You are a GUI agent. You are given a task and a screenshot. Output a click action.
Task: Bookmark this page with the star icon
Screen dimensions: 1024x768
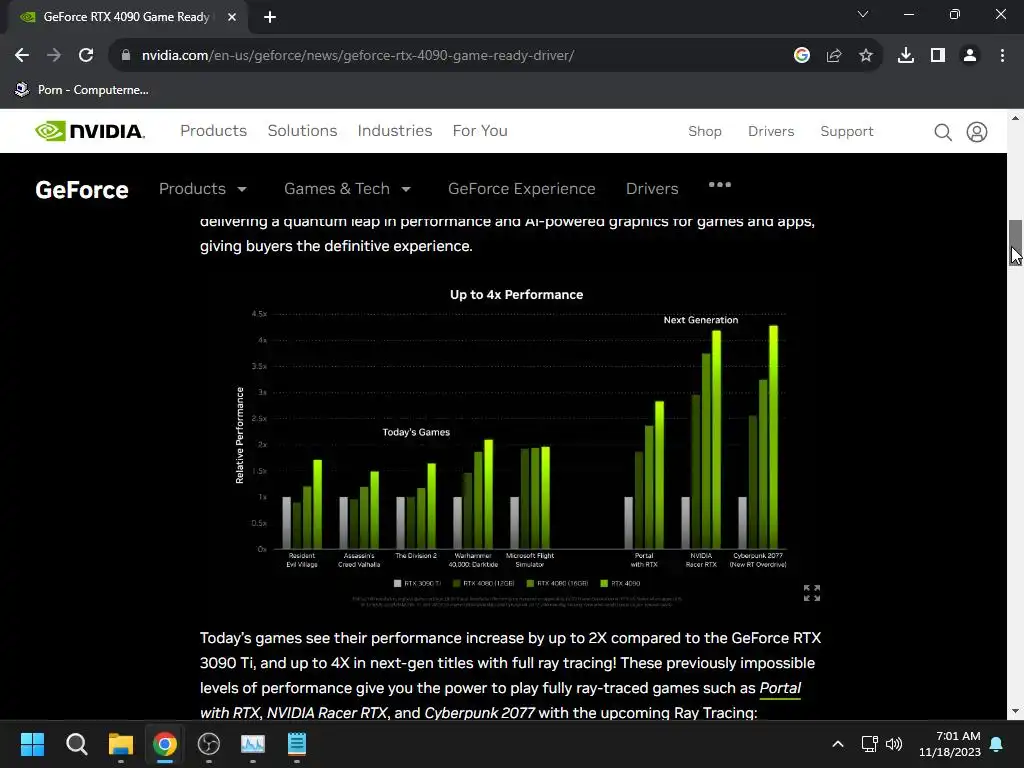pos(866,56)
